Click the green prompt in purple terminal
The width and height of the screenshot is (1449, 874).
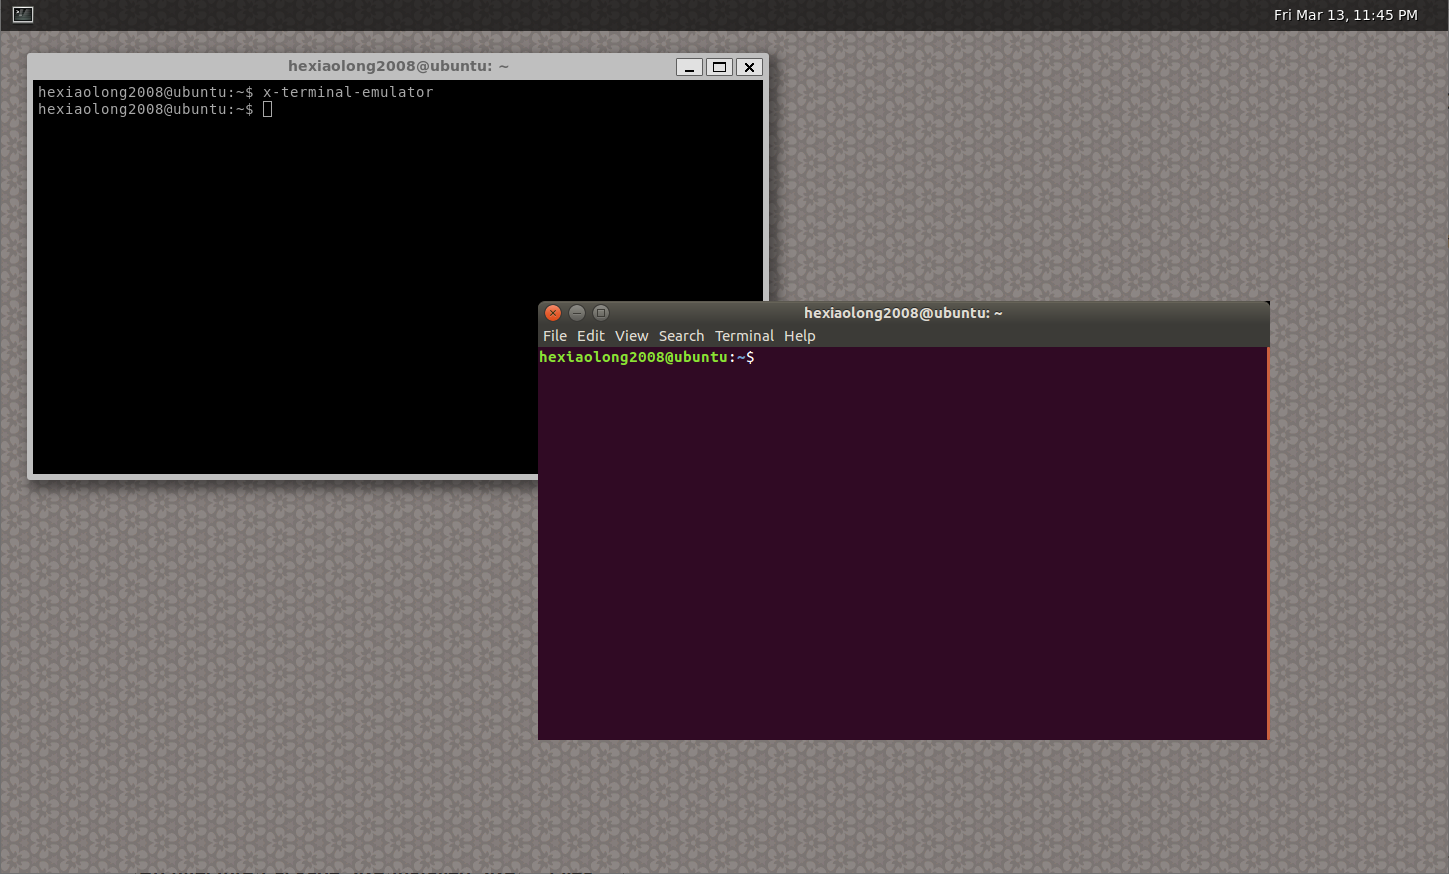(x=647, y=357)
